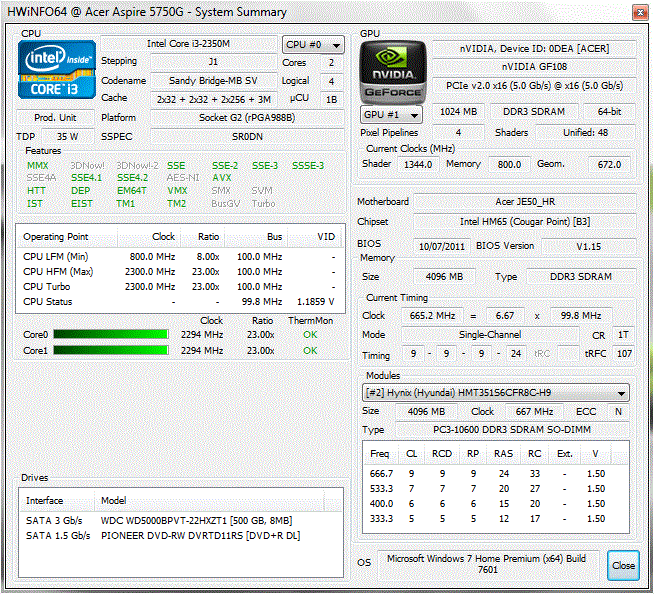This screenshot has width=654, height=594.
Task: Click the BIOS date 10/07/2011 field
Action: click(x=442, y=246)
